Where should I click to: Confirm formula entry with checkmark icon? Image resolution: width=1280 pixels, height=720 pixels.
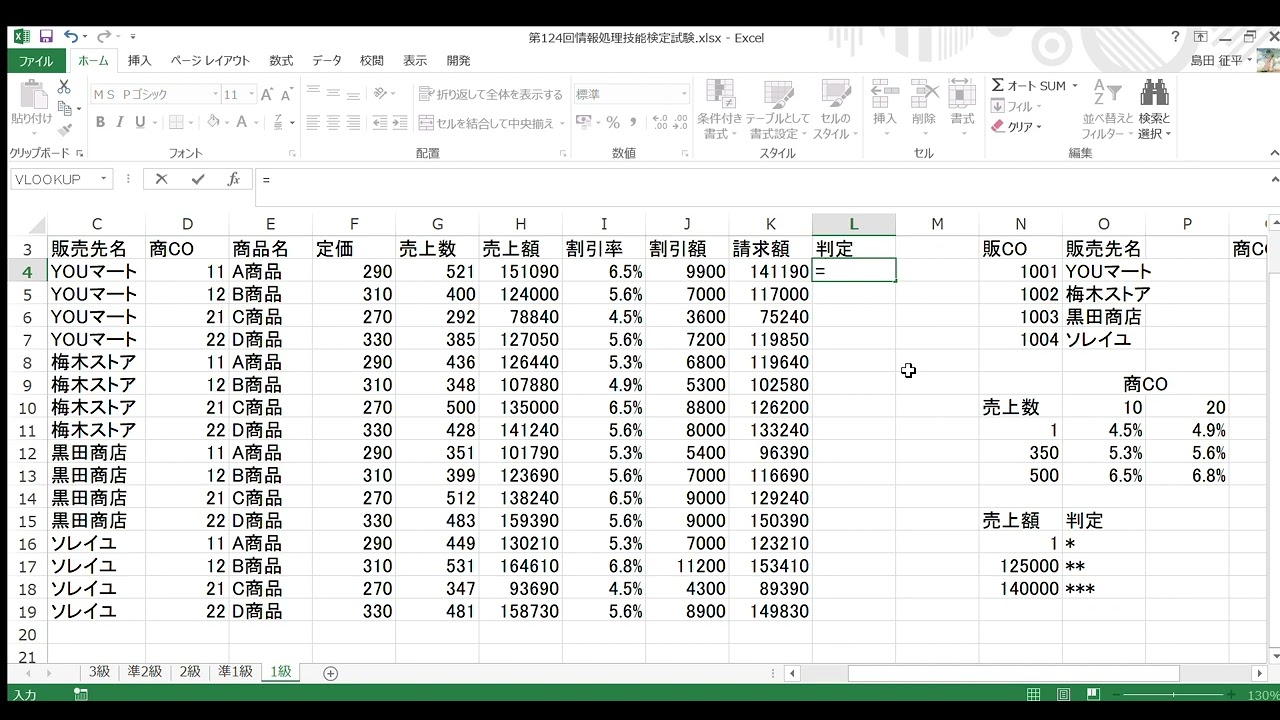tap(198, 180)
